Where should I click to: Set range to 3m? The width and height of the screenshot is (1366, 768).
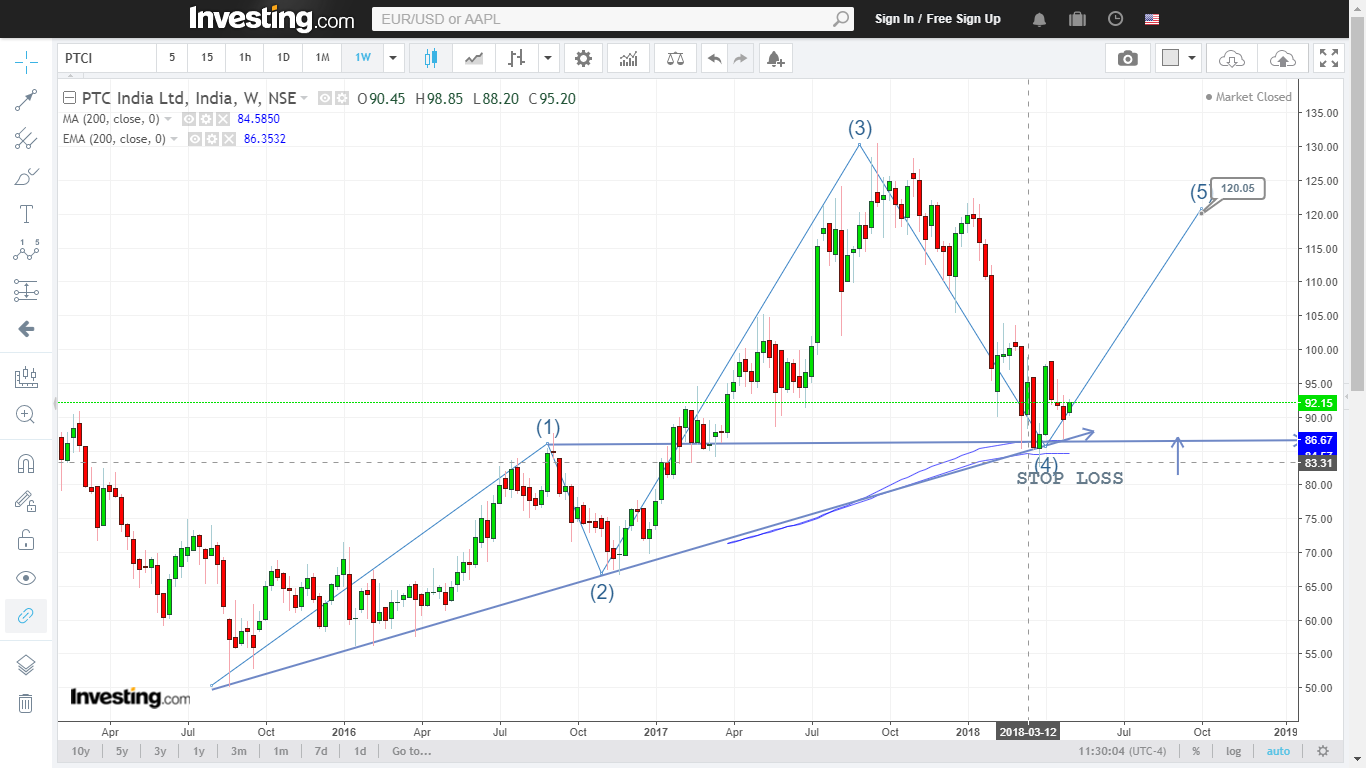click(239, 751)
